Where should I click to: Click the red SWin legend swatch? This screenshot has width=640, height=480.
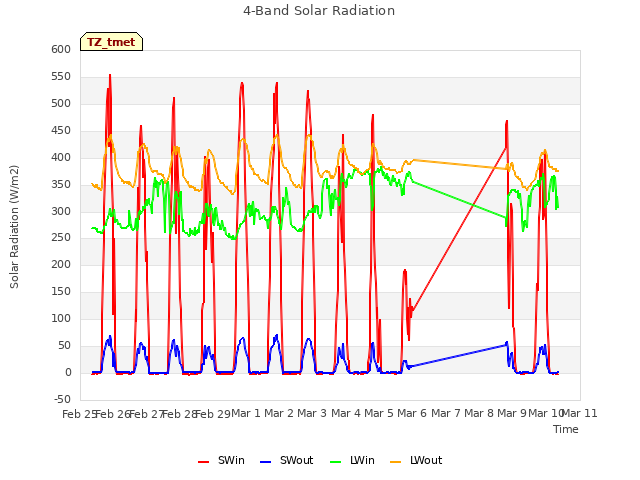(203, 462)
